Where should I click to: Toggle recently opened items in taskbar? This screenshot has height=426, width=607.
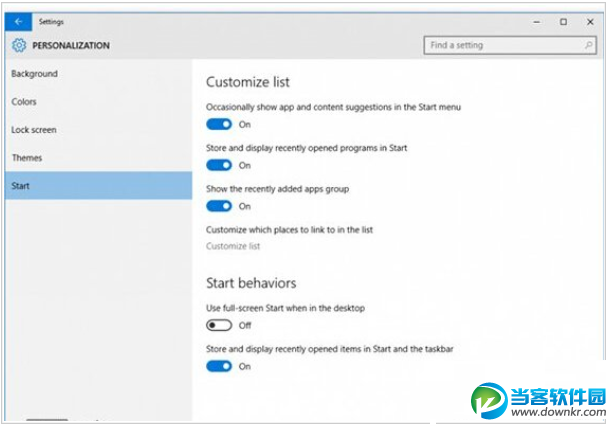[219, 366]
